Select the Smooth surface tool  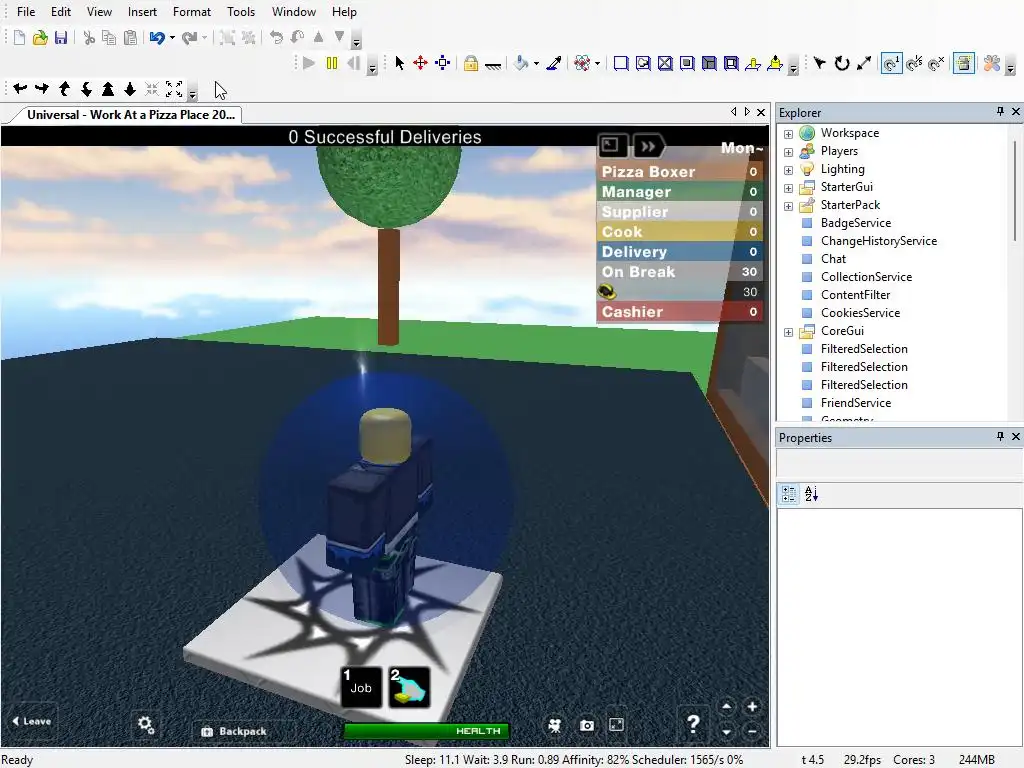click(621, 63)
